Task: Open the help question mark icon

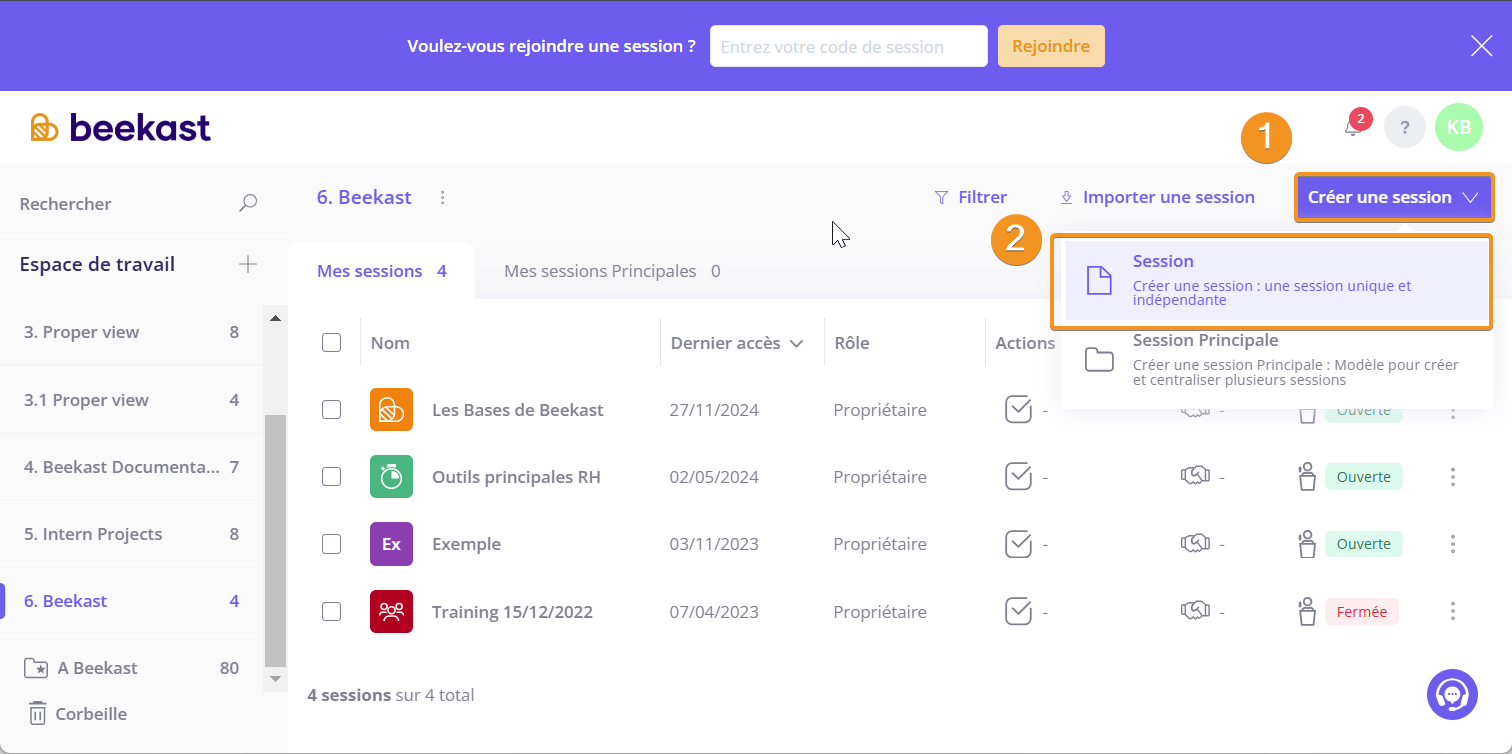Action: pyautogui.click(x=1405, y=127)
